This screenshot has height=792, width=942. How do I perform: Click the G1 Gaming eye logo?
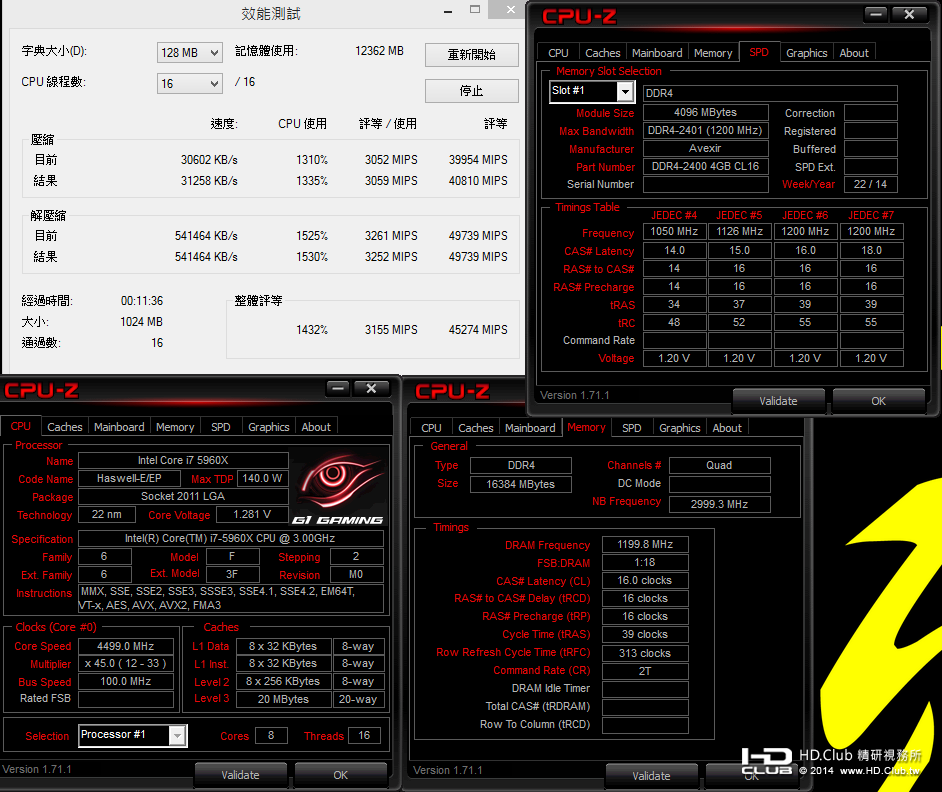click(x=340, y=488)
